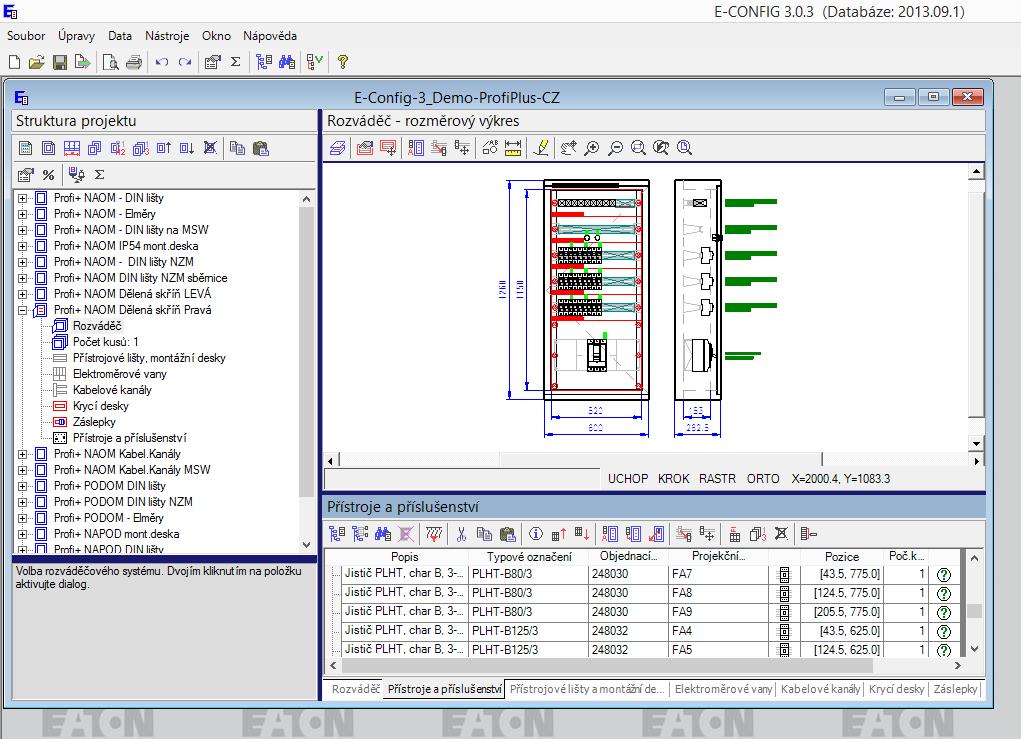Expand Profi+ PODOM - Elměry node

tap(23, 518)
